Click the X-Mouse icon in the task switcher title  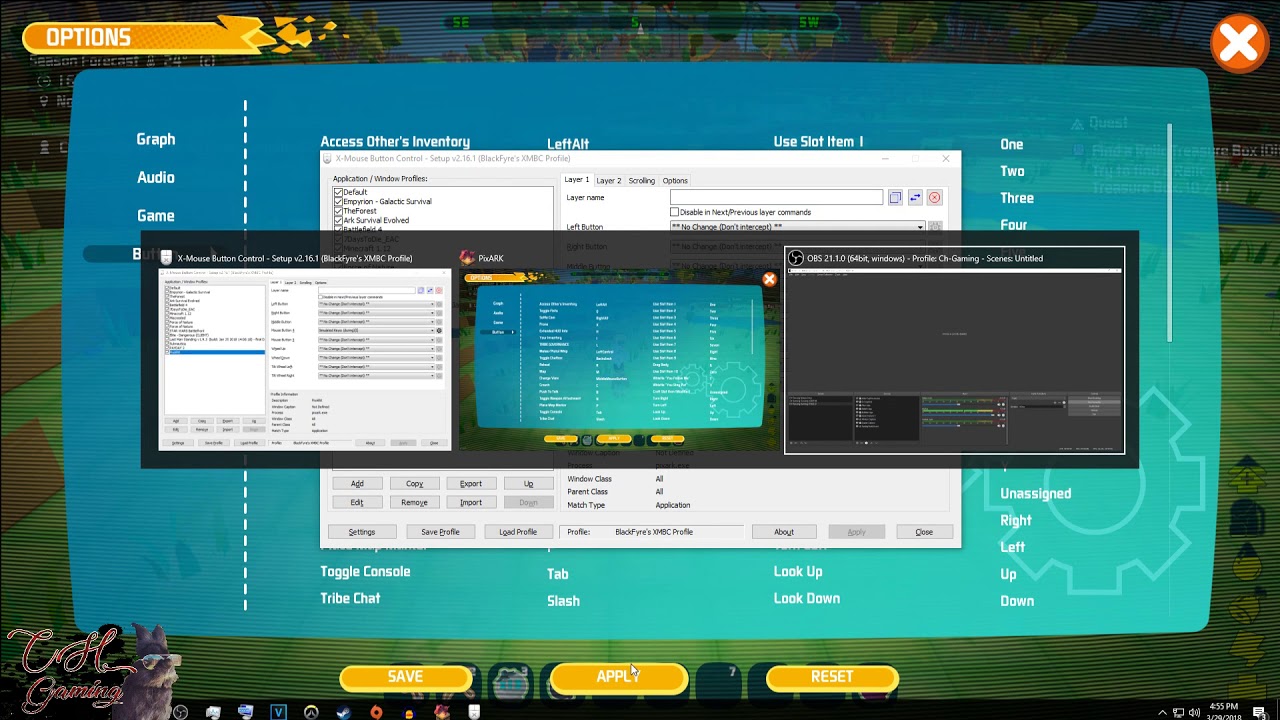(x=166, y=258)
